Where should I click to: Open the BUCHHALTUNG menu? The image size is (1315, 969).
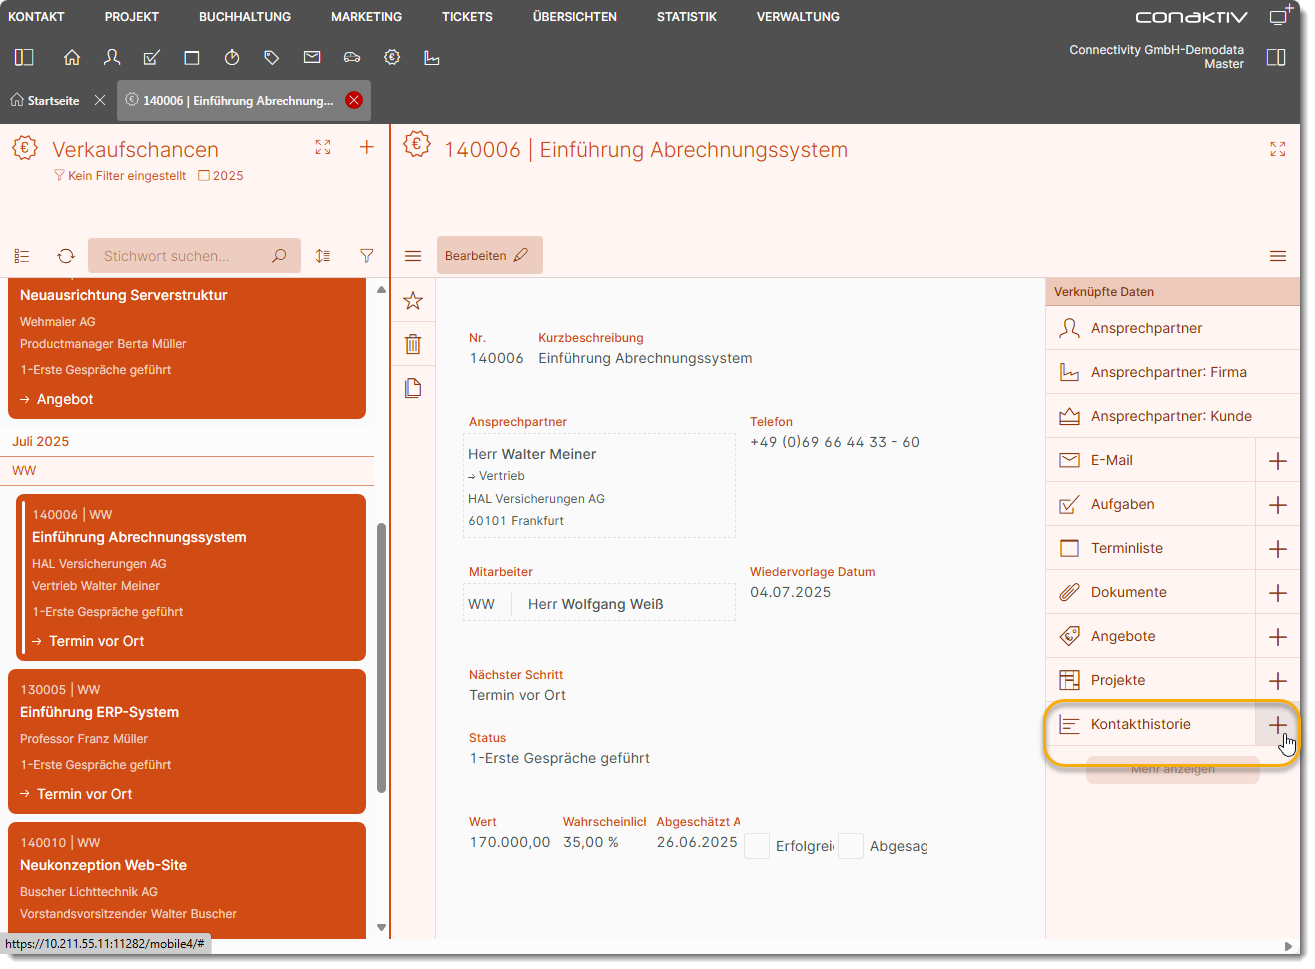pyautogui.click(x=245, y=17)
